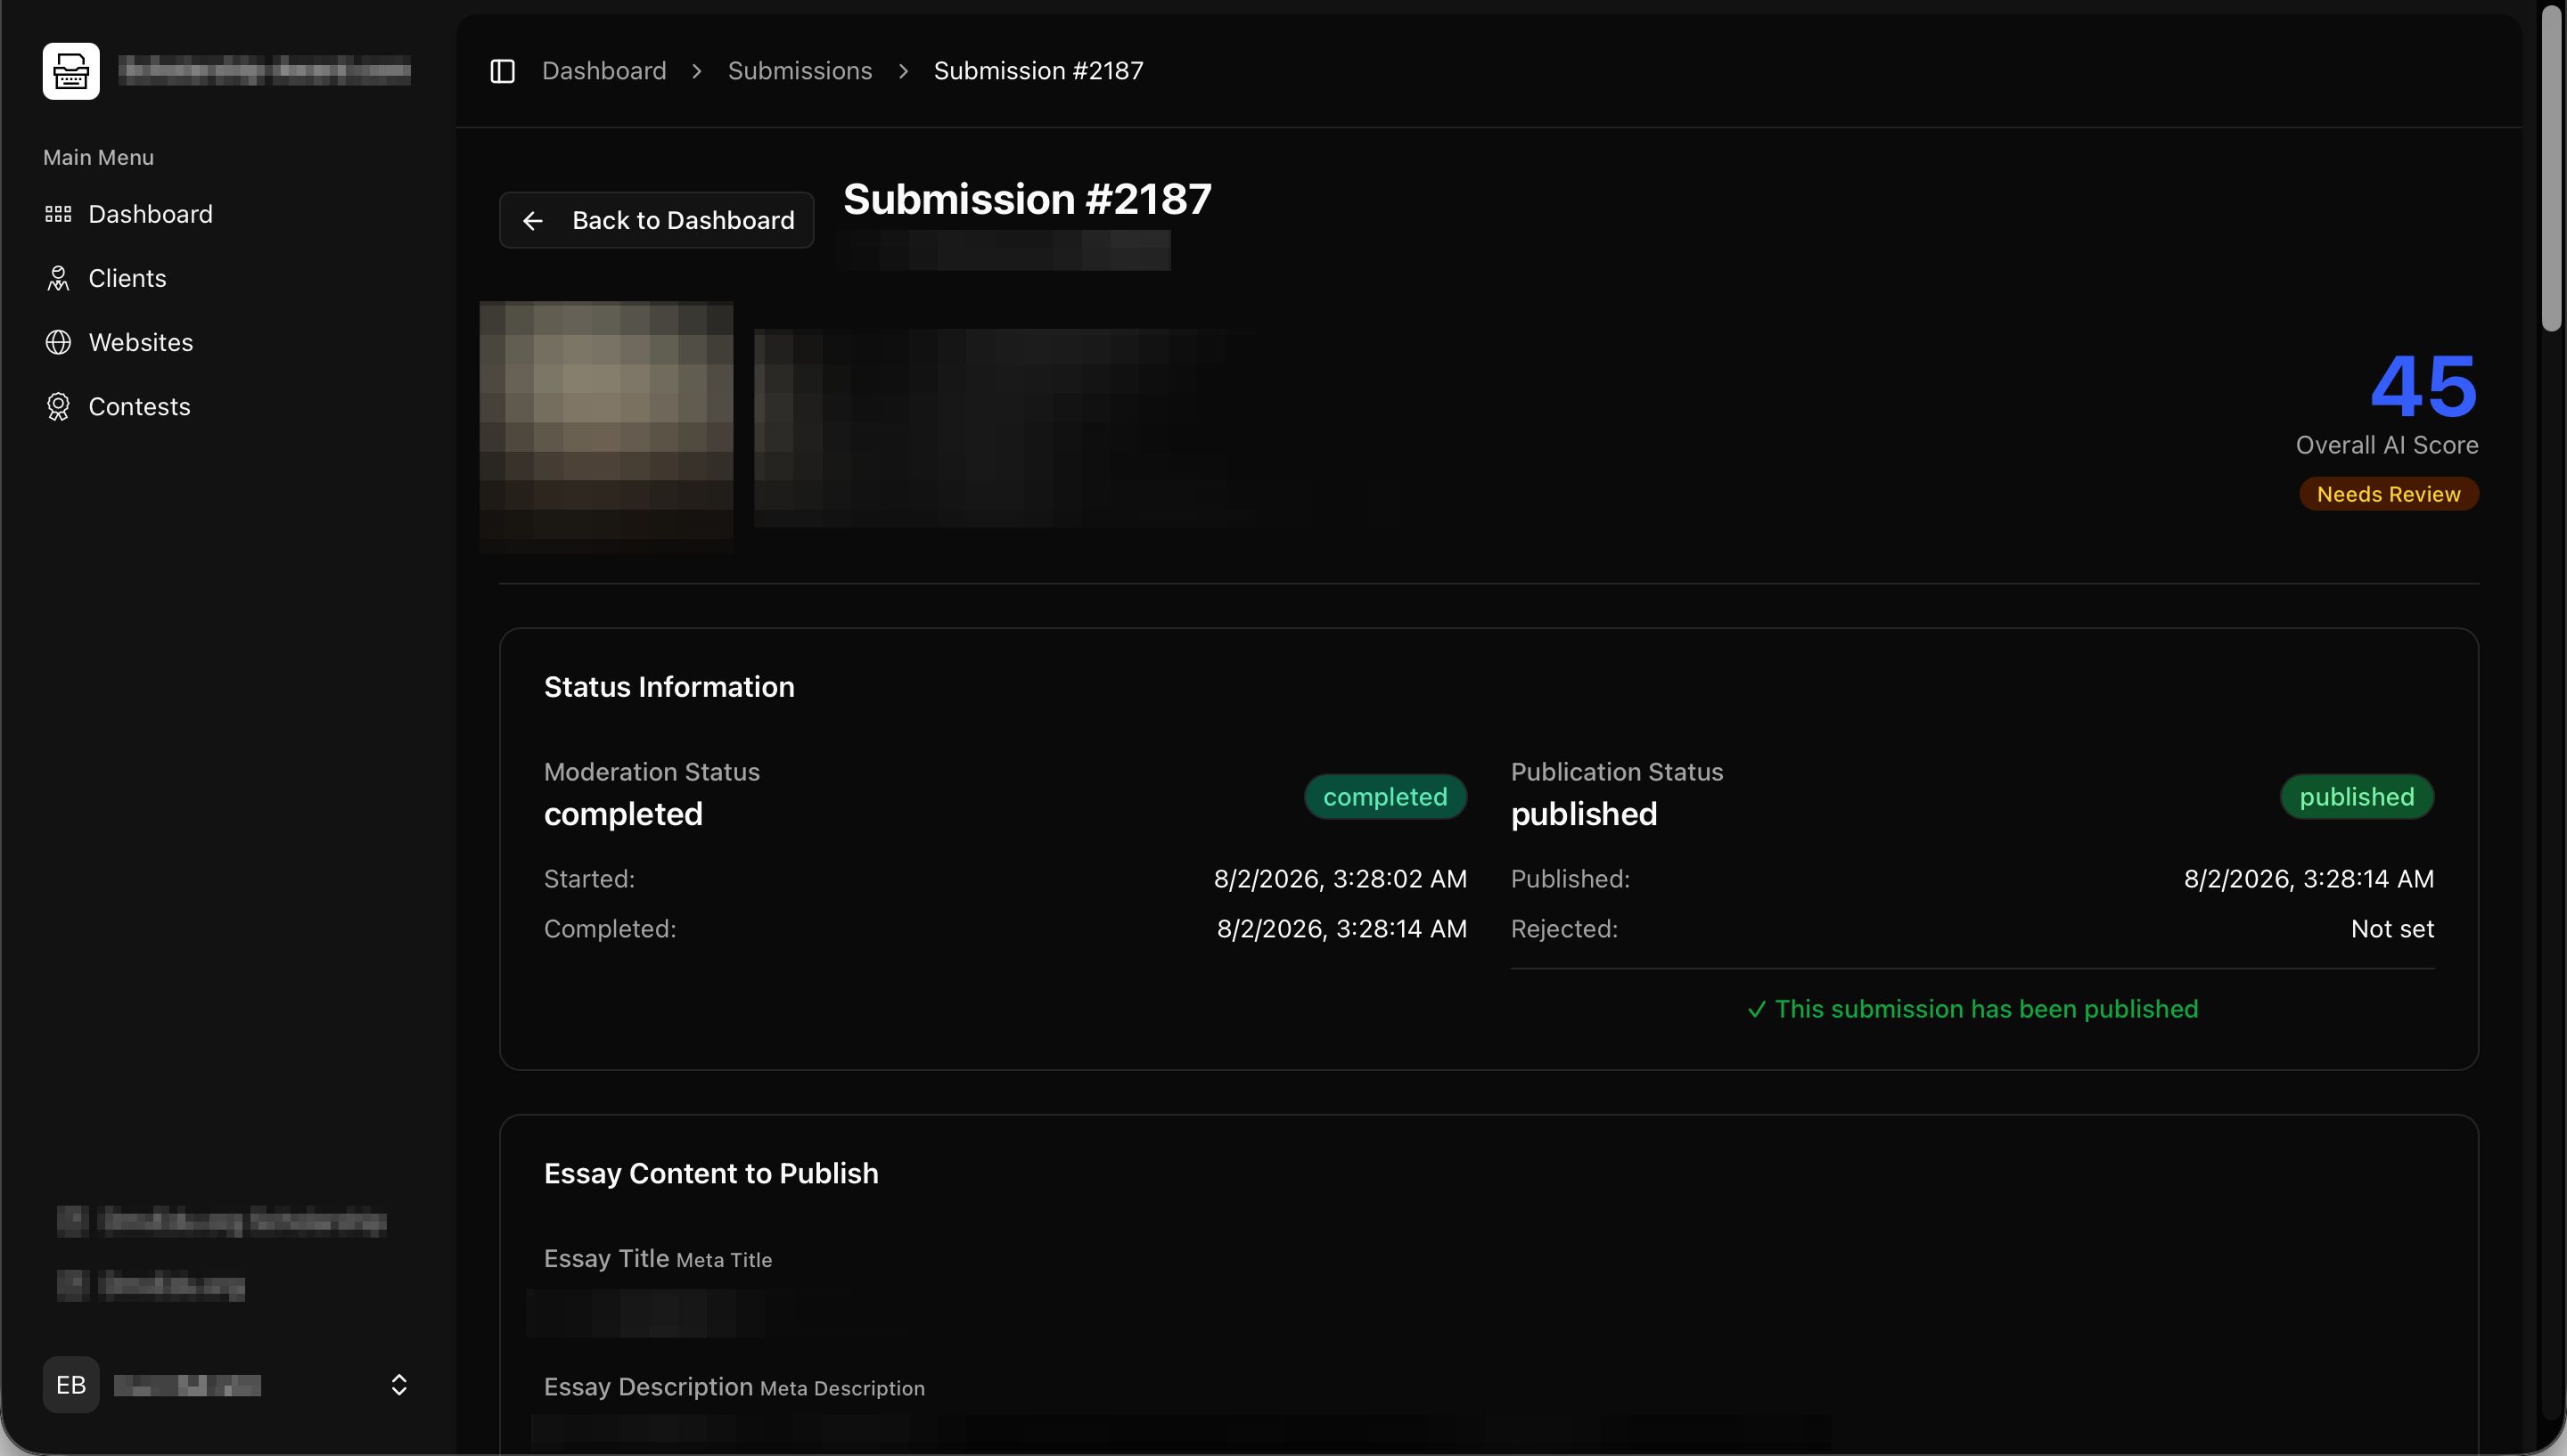
Task: Click the EB user avatar
Action: coord(71,1384)
